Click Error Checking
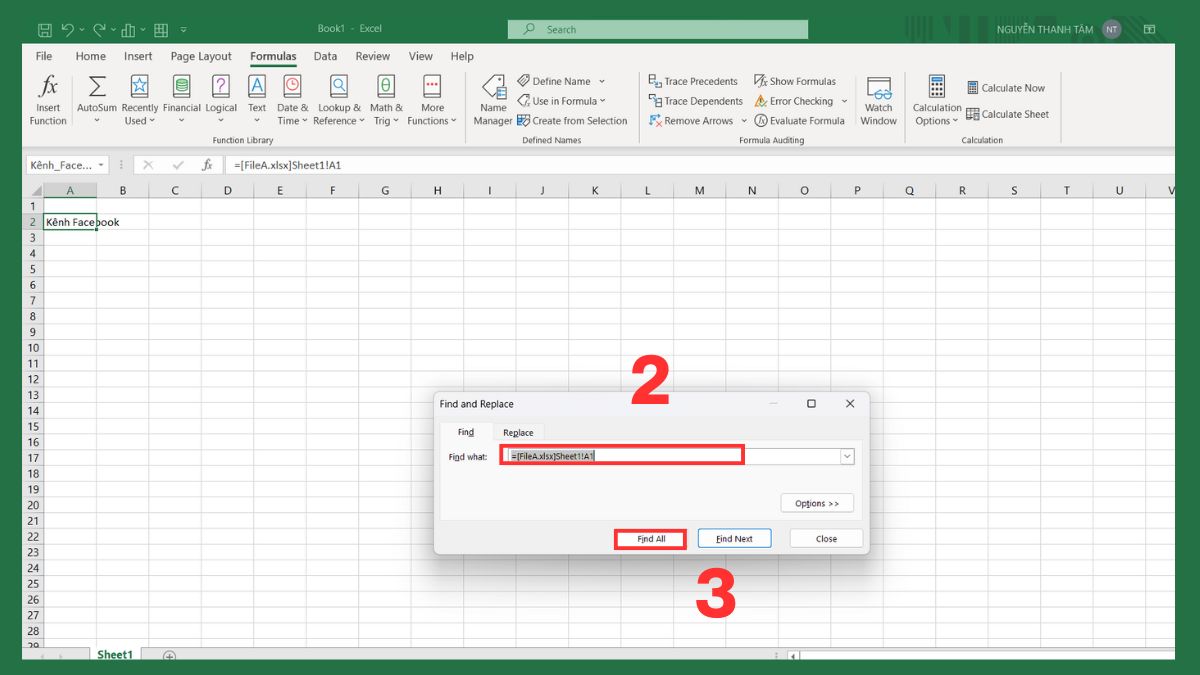Image resolution: width=1200 pixels, height=675 pixels. (x=794, y=101)
